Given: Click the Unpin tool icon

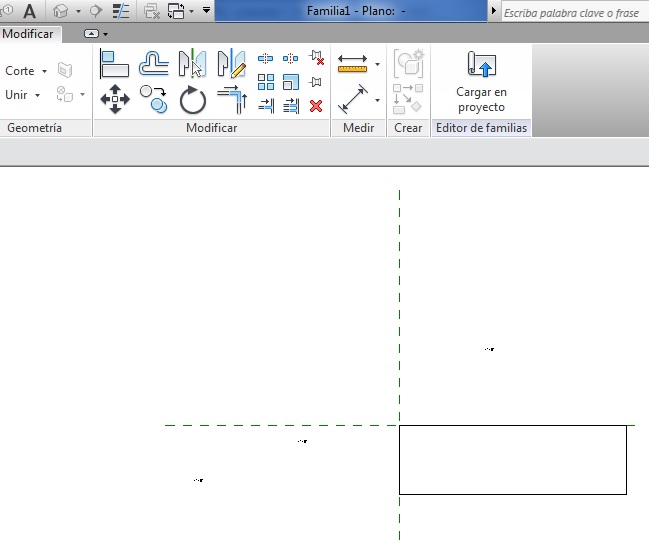Looking at the screenshot, I should 316,59.
